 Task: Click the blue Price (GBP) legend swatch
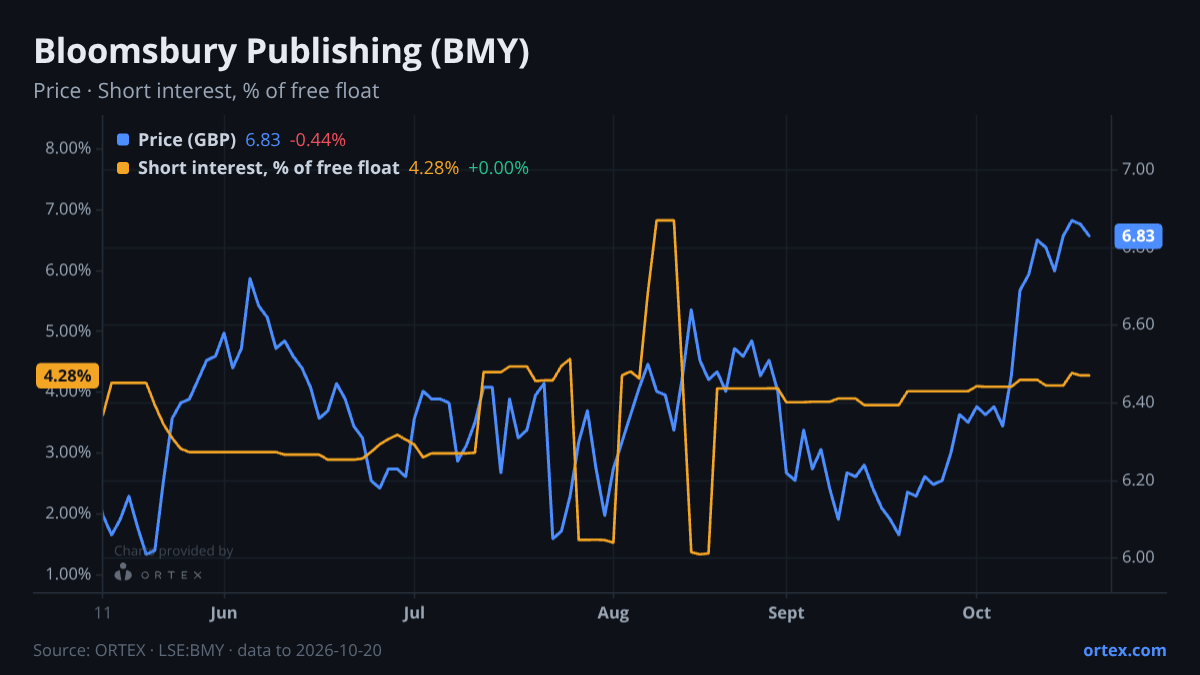pyautogui.click(x=123, y=140)
